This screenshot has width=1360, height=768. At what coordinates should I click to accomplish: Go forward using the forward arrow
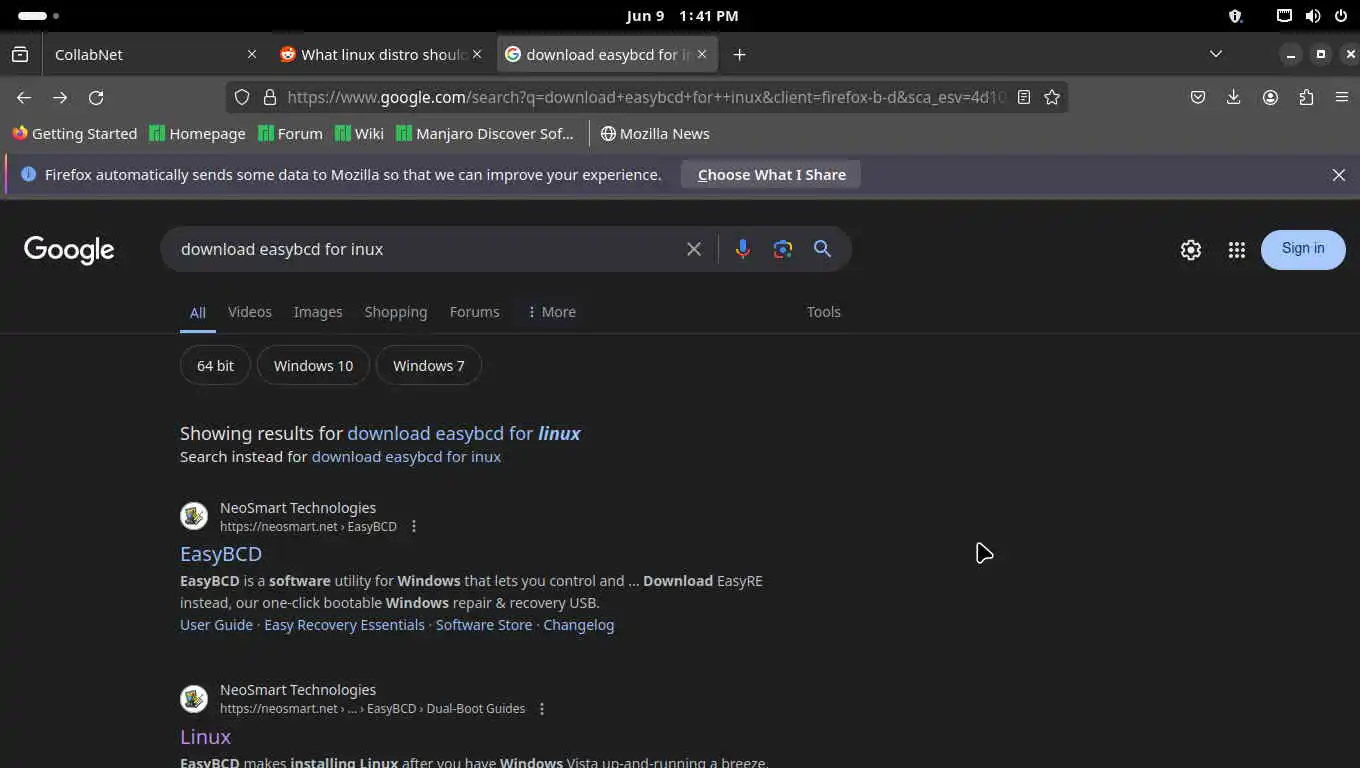point(60,97)
